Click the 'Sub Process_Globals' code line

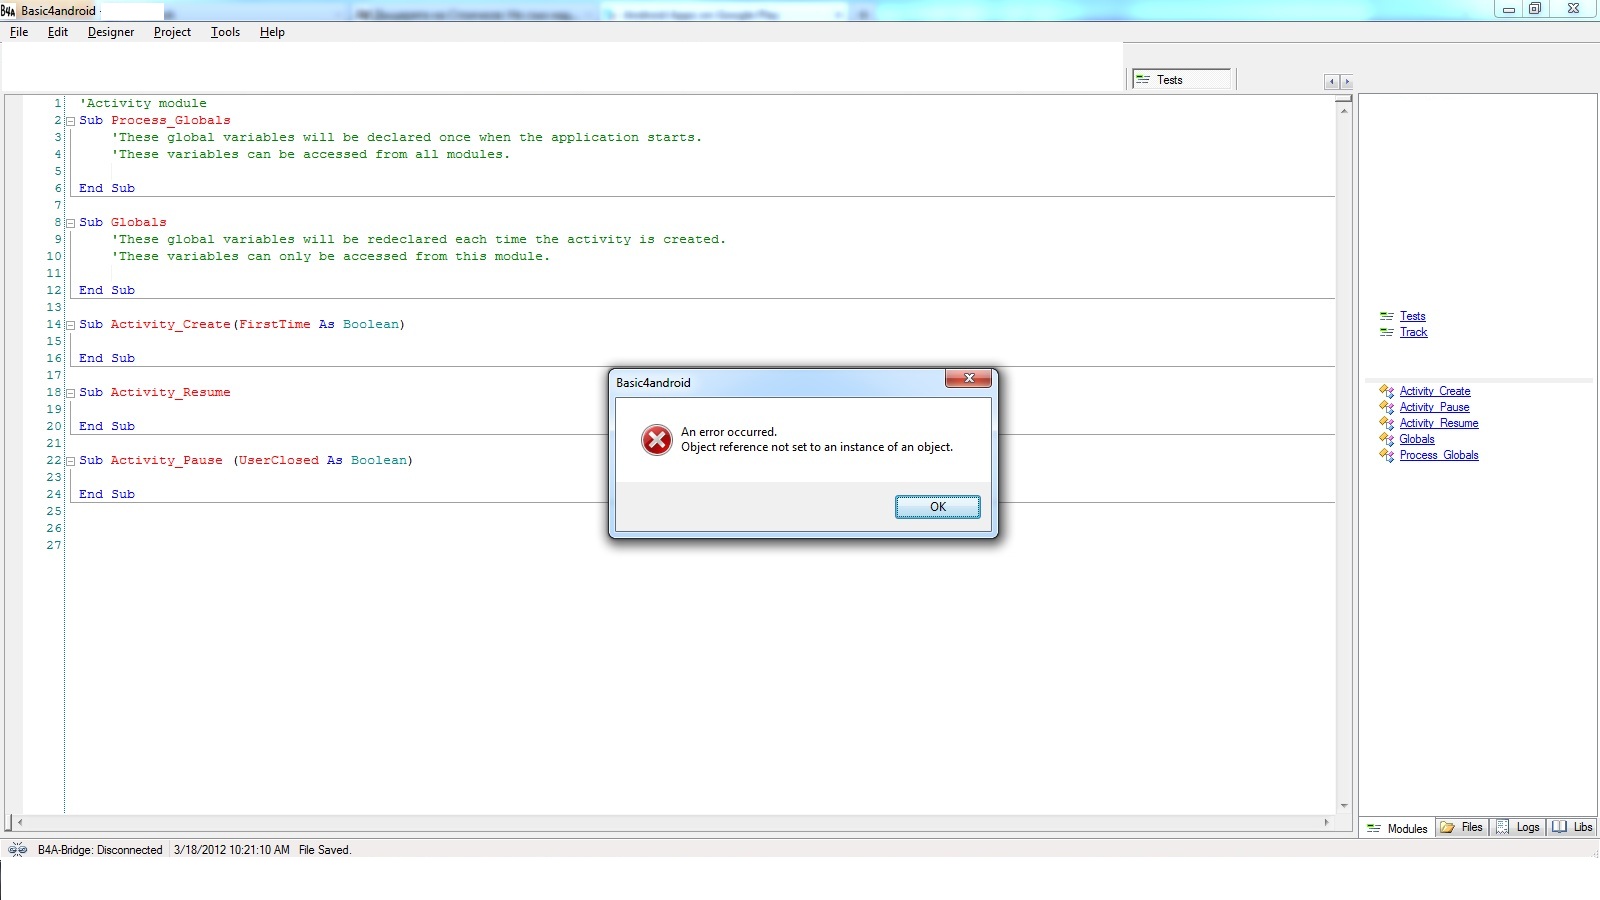point(155,120)
